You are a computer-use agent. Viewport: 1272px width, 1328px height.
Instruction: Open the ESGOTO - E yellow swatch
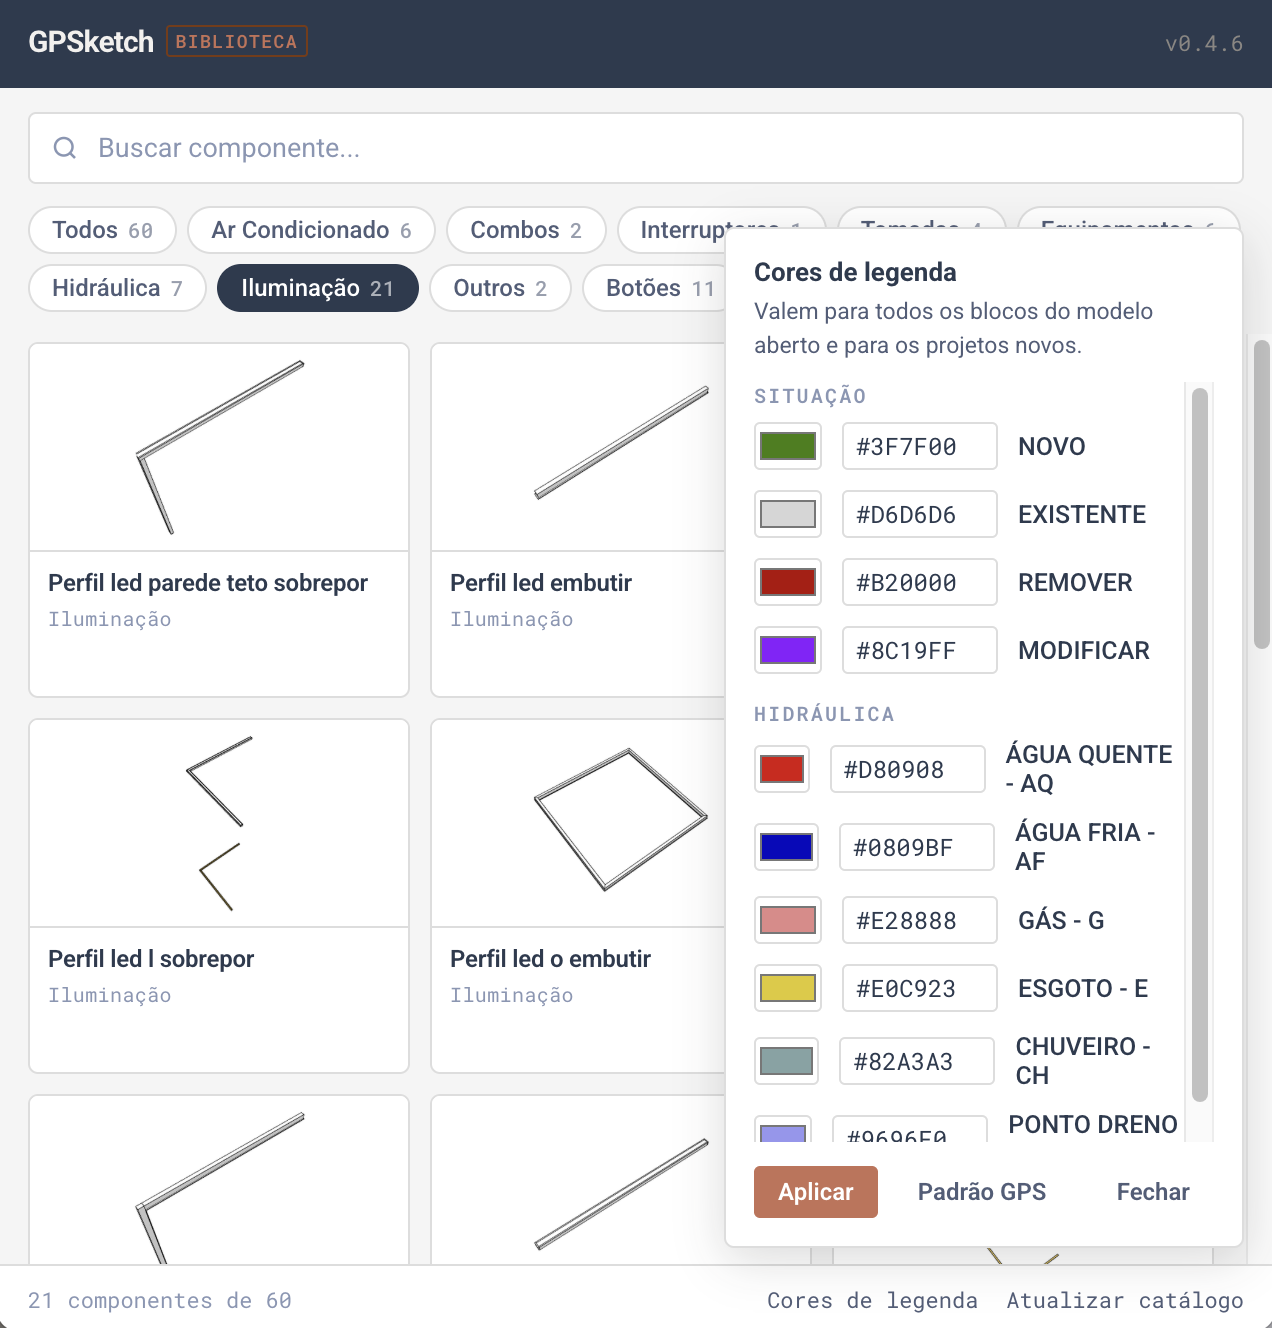(788, 988)
